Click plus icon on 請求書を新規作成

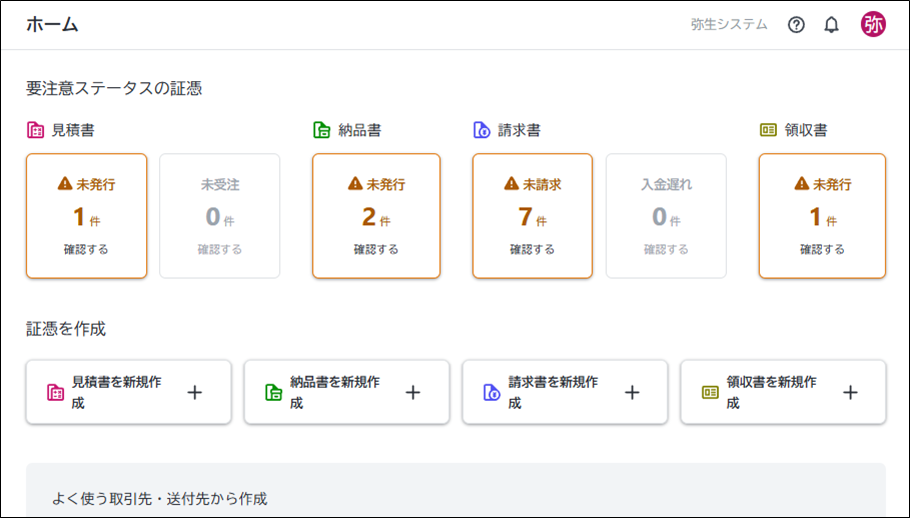632,393
